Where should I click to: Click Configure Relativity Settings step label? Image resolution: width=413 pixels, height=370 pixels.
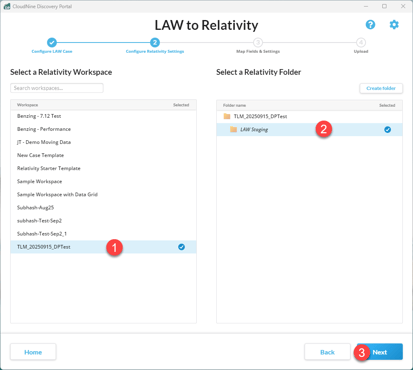[155, 51]
